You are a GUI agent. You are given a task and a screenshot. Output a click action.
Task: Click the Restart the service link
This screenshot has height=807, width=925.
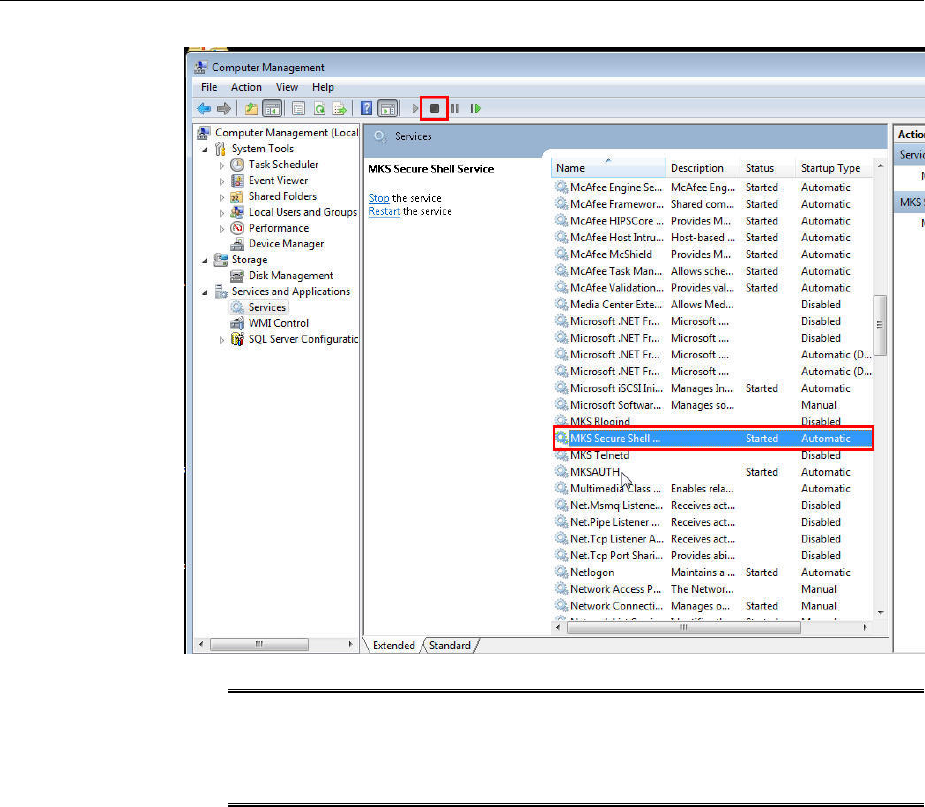click(384, 211)
